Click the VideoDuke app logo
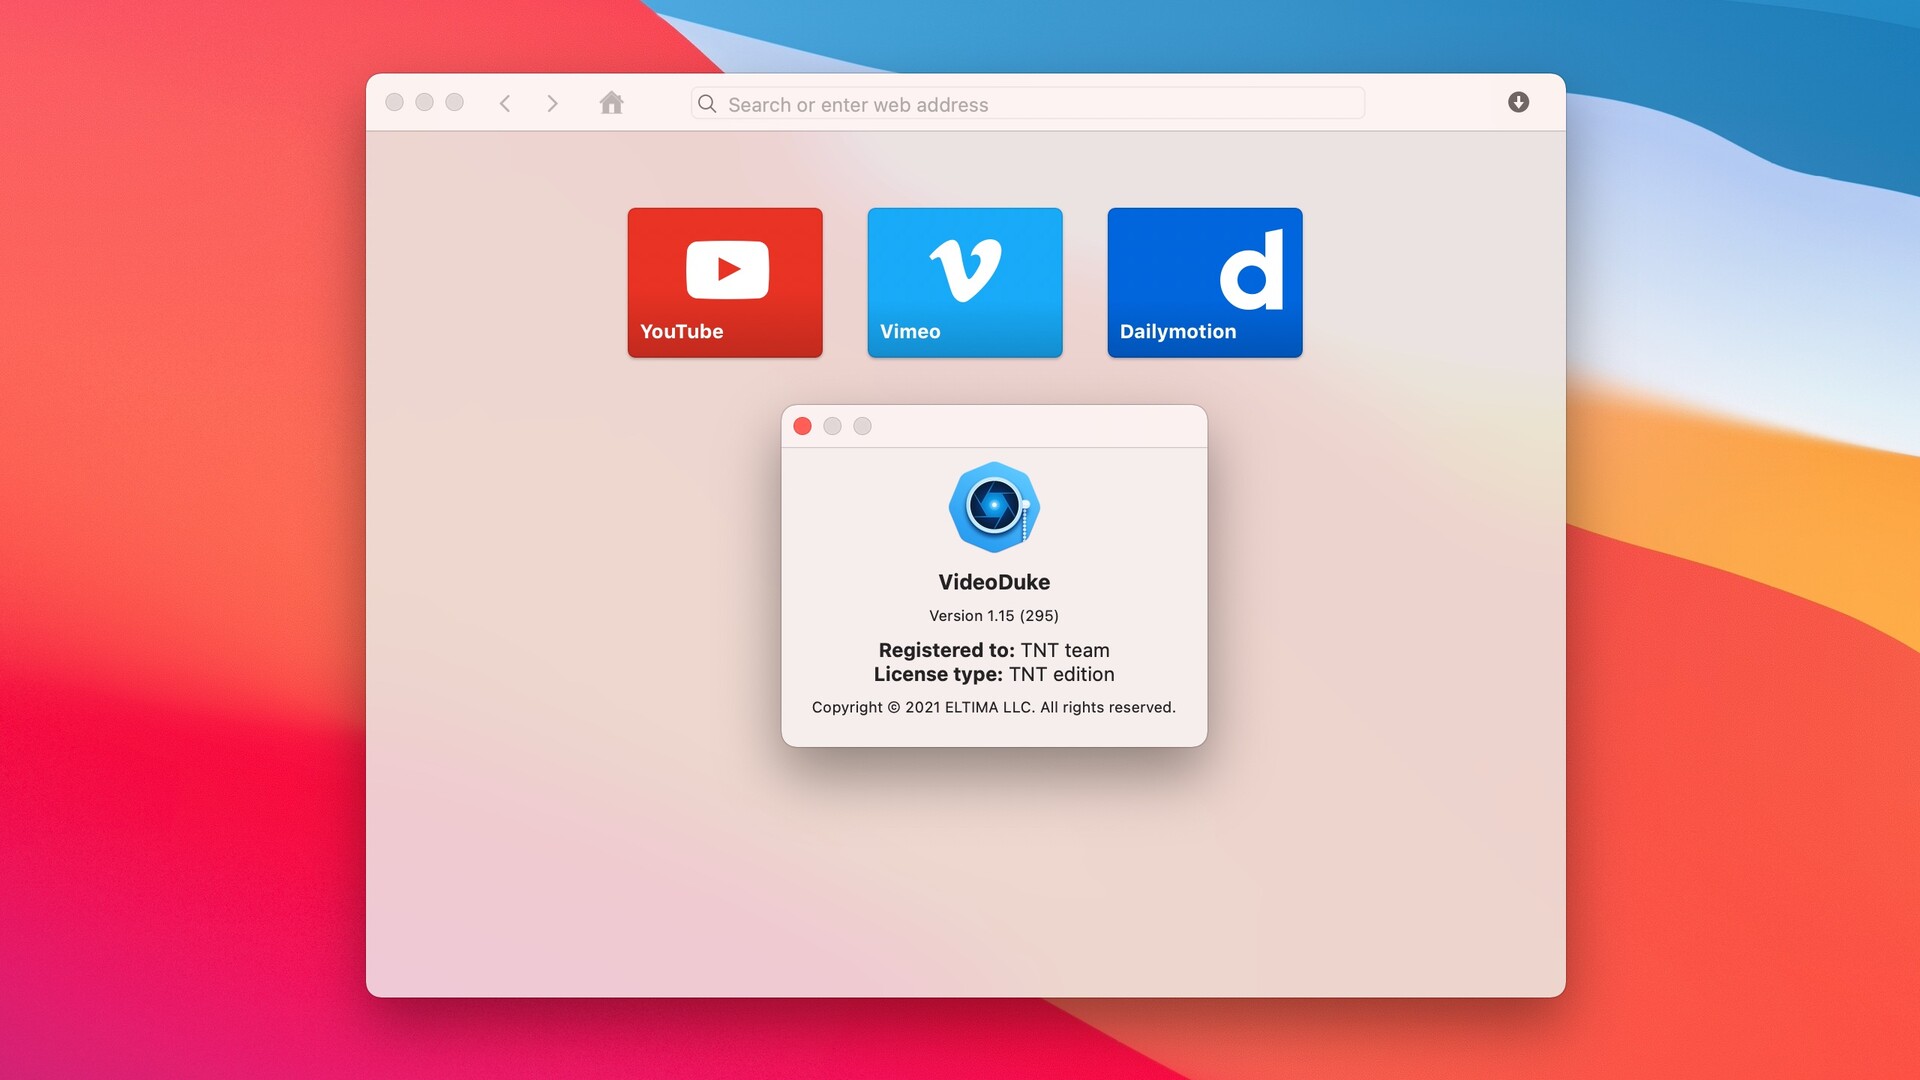Viewport: 1920px width, 1080px height. 994,507
